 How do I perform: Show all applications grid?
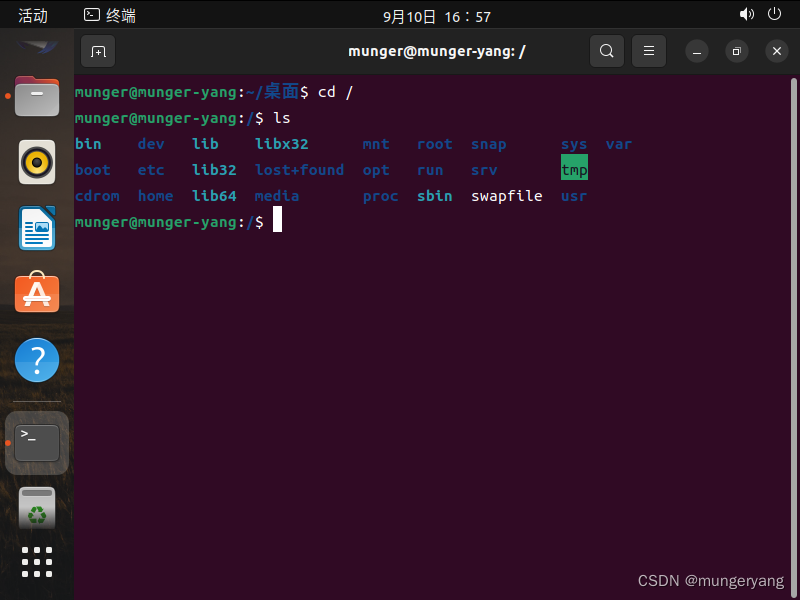[37, 562]
